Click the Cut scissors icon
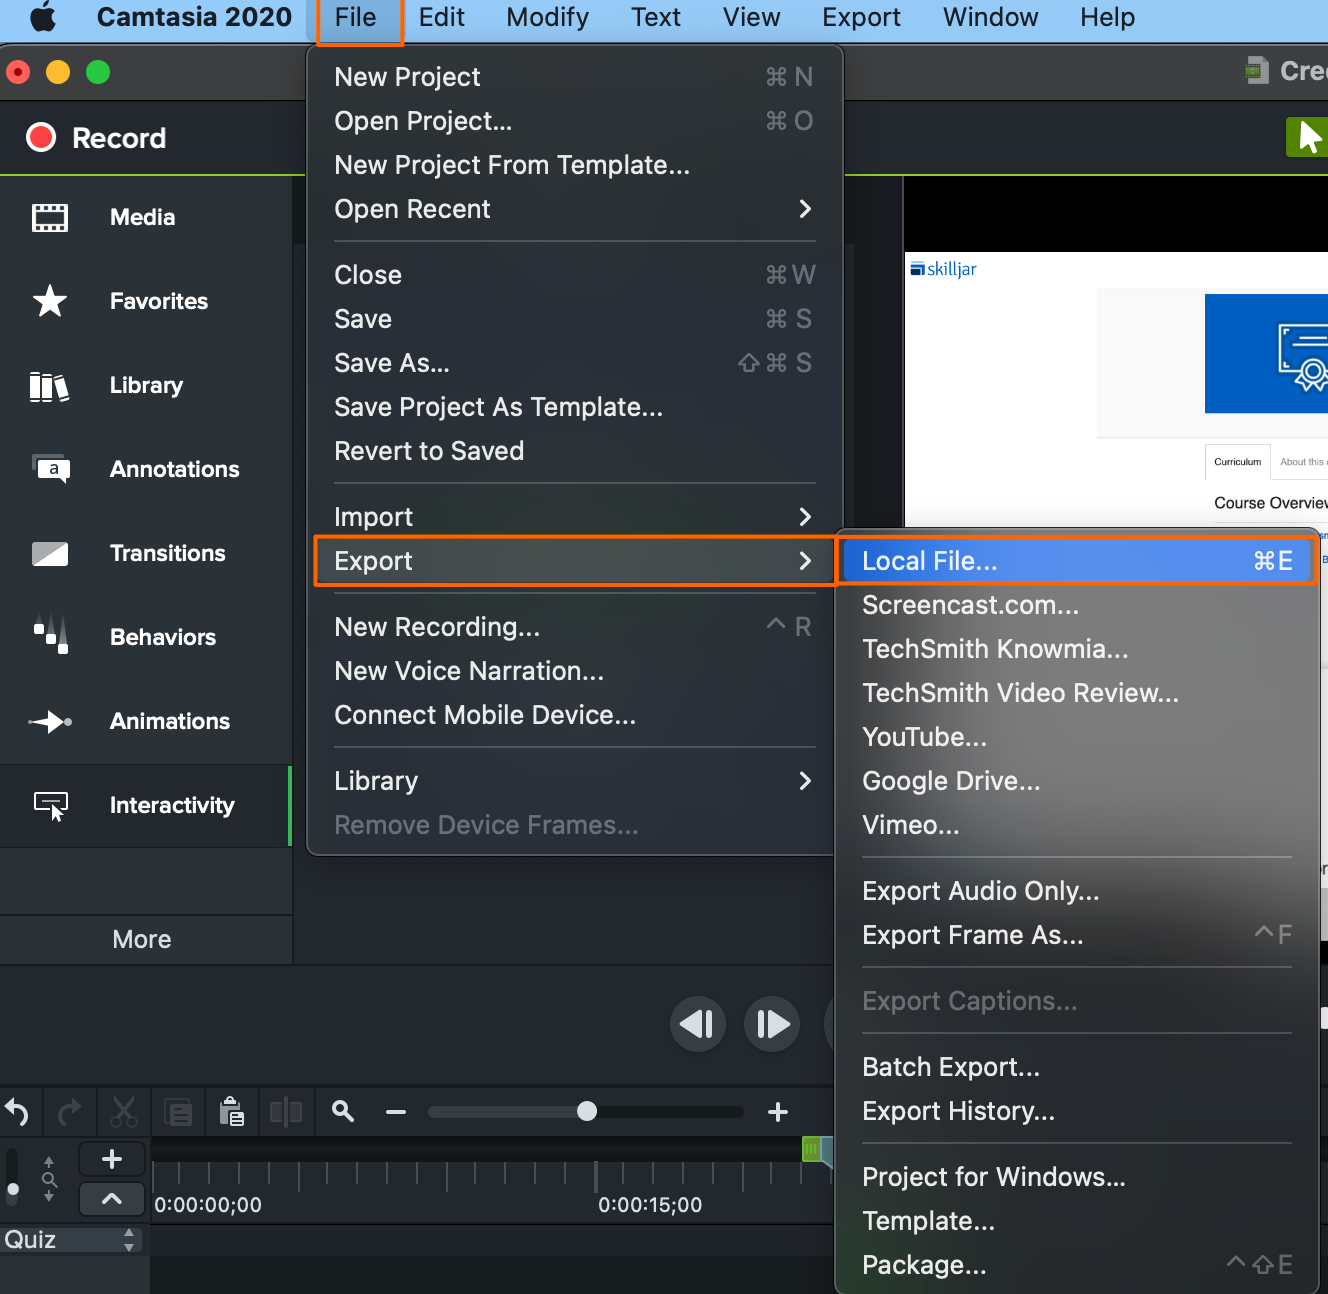The height and width of the screenshot is (1294, 1328). pyautogui.click(x=124, y=1111)
